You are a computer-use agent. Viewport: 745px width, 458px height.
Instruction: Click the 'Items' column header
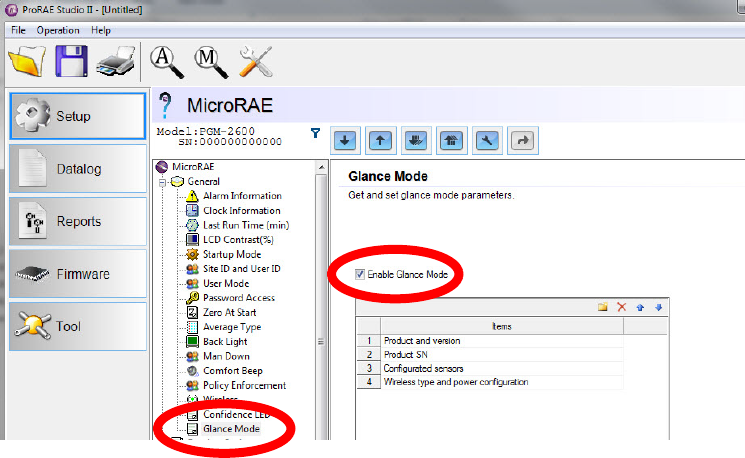point(502,326)
